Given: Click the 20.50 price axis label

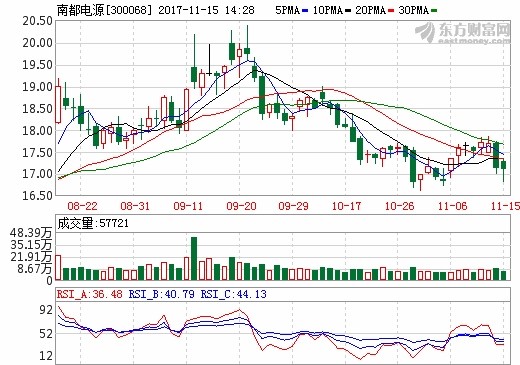Looking at the screenshot, I should [x=38, y=21].
